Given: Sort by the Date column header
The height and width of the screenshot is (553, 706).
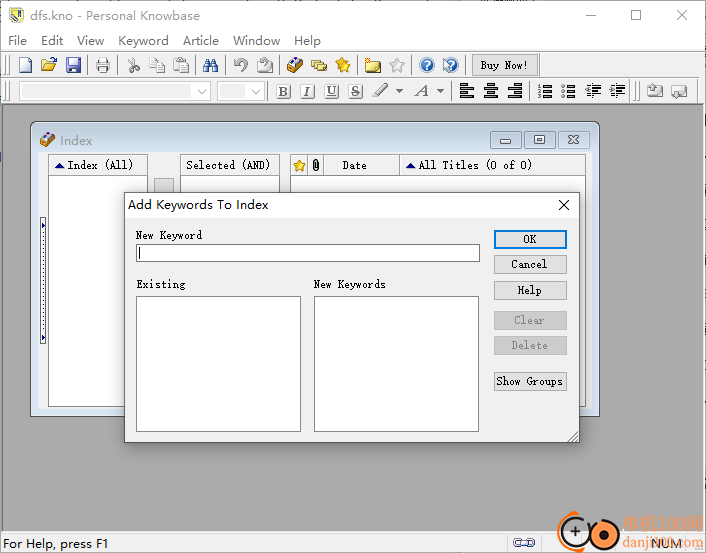Looking at the screenshot, I should coord(362,165).
